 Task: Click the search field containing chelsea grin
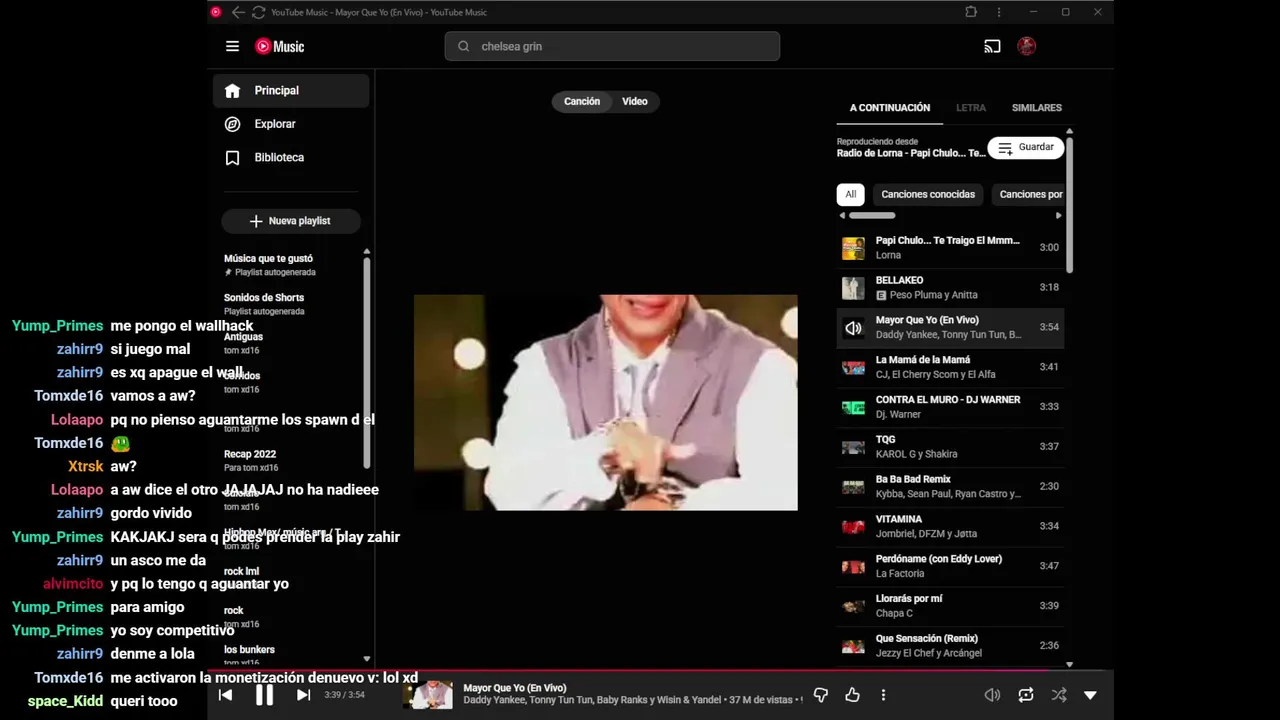click(612, 46)
